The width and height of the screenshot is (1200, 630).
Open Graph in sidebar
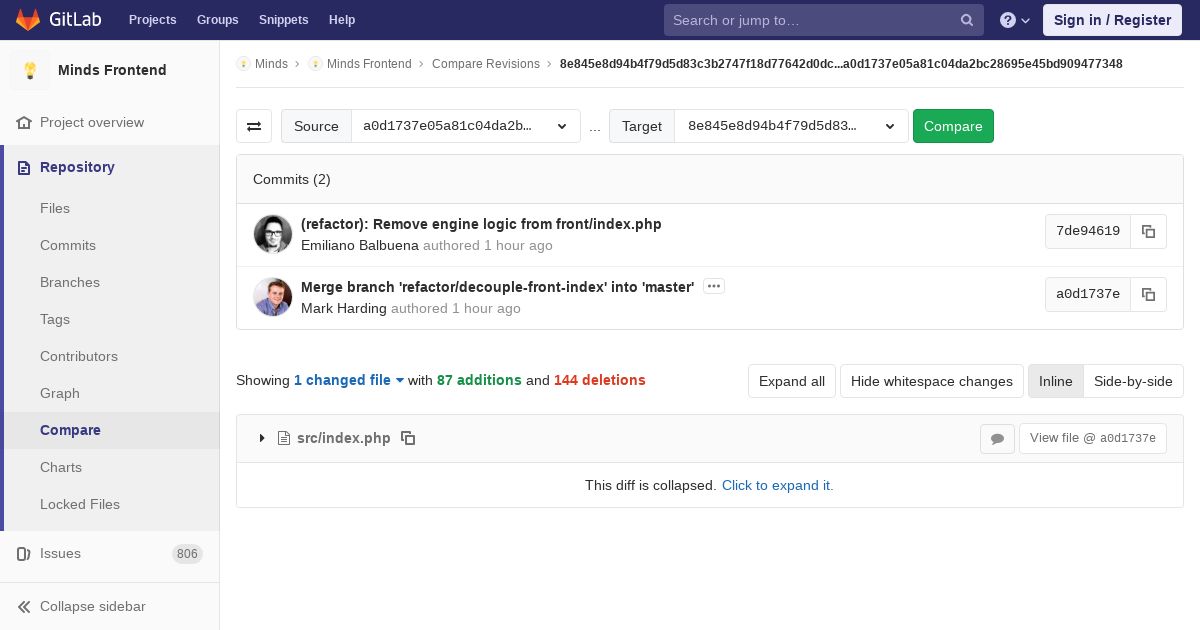(60, 393)
